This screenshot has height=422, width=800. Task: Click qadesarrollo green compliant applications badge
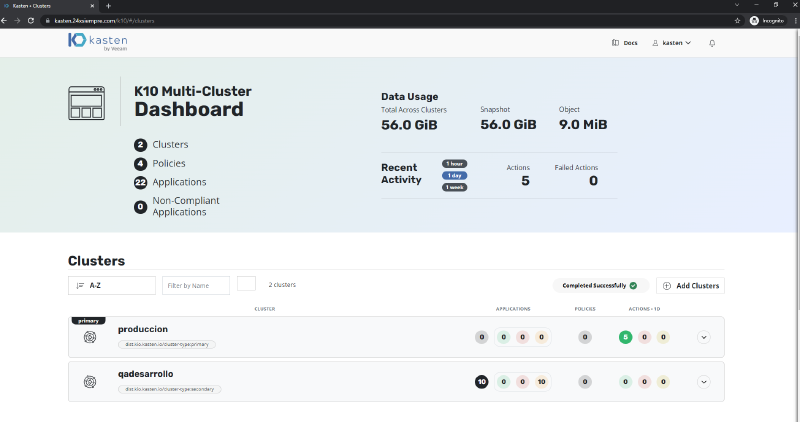pyautogui.click(x=504, y=382)
